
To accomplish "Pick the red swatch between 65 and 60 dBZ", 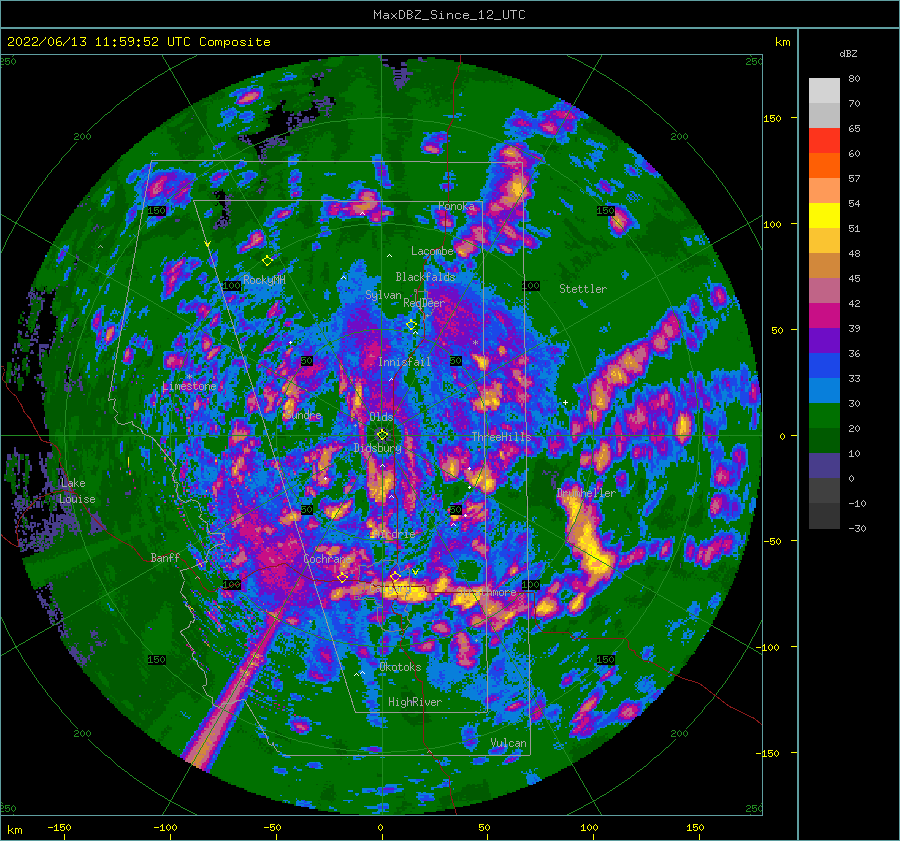I will (824, 141).
